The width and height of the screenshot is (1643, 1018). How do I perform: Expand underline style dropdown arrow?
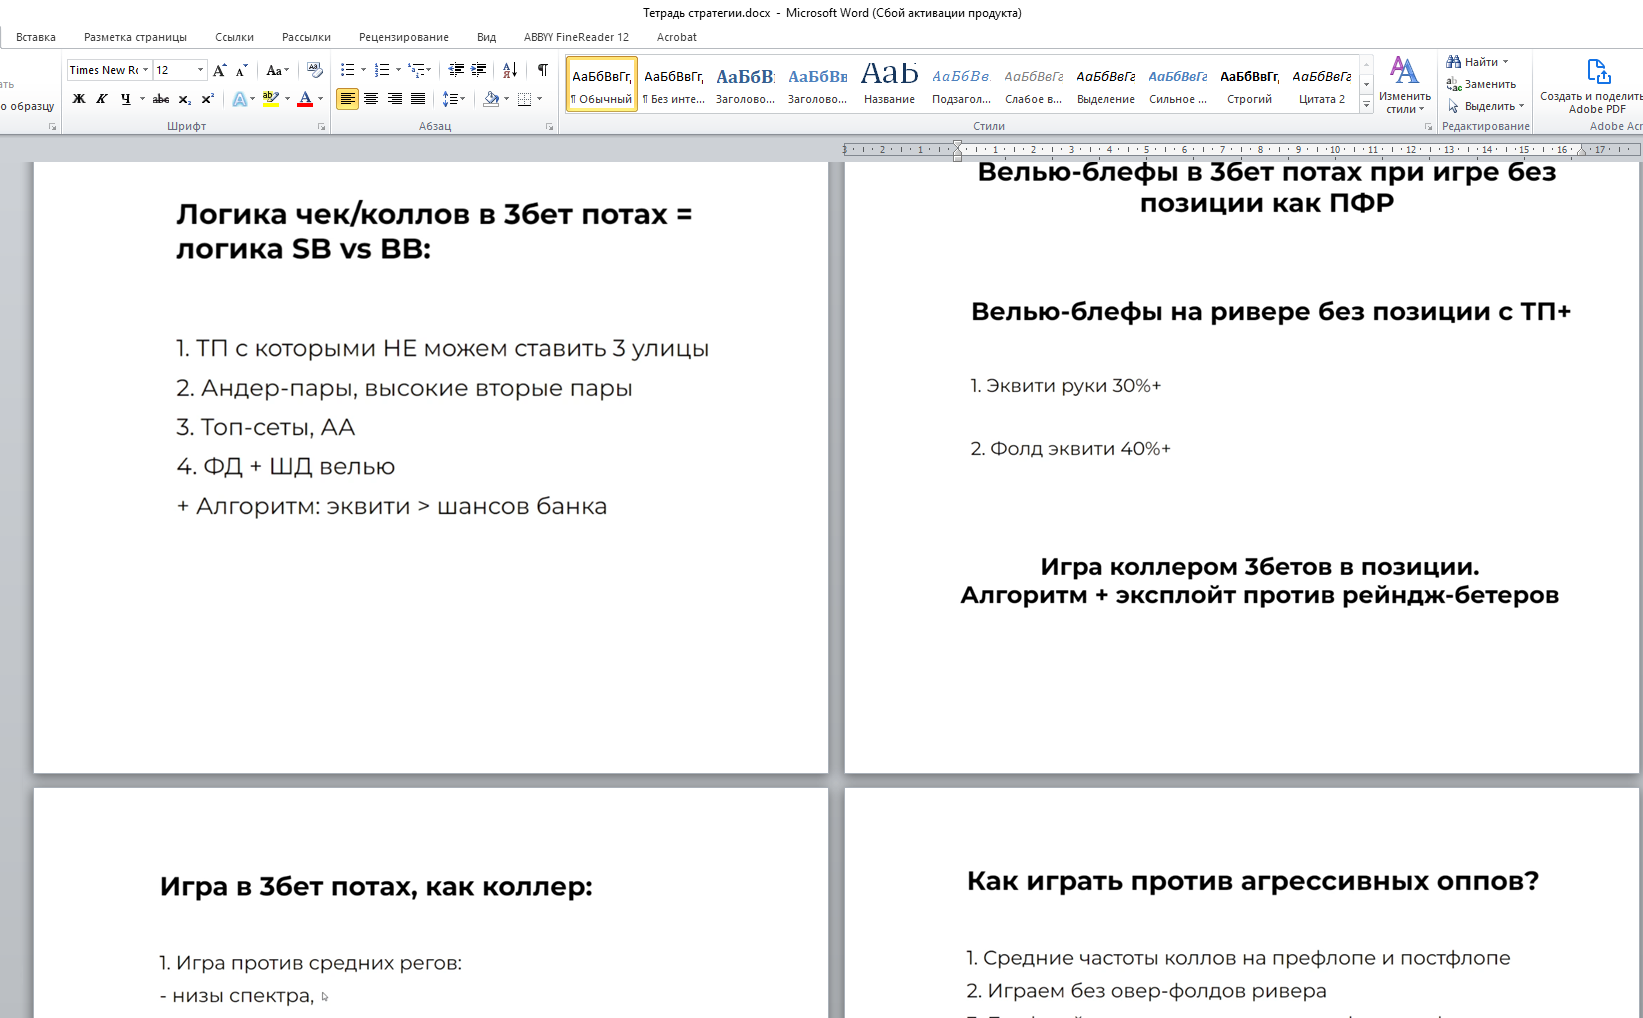(142, 99)
